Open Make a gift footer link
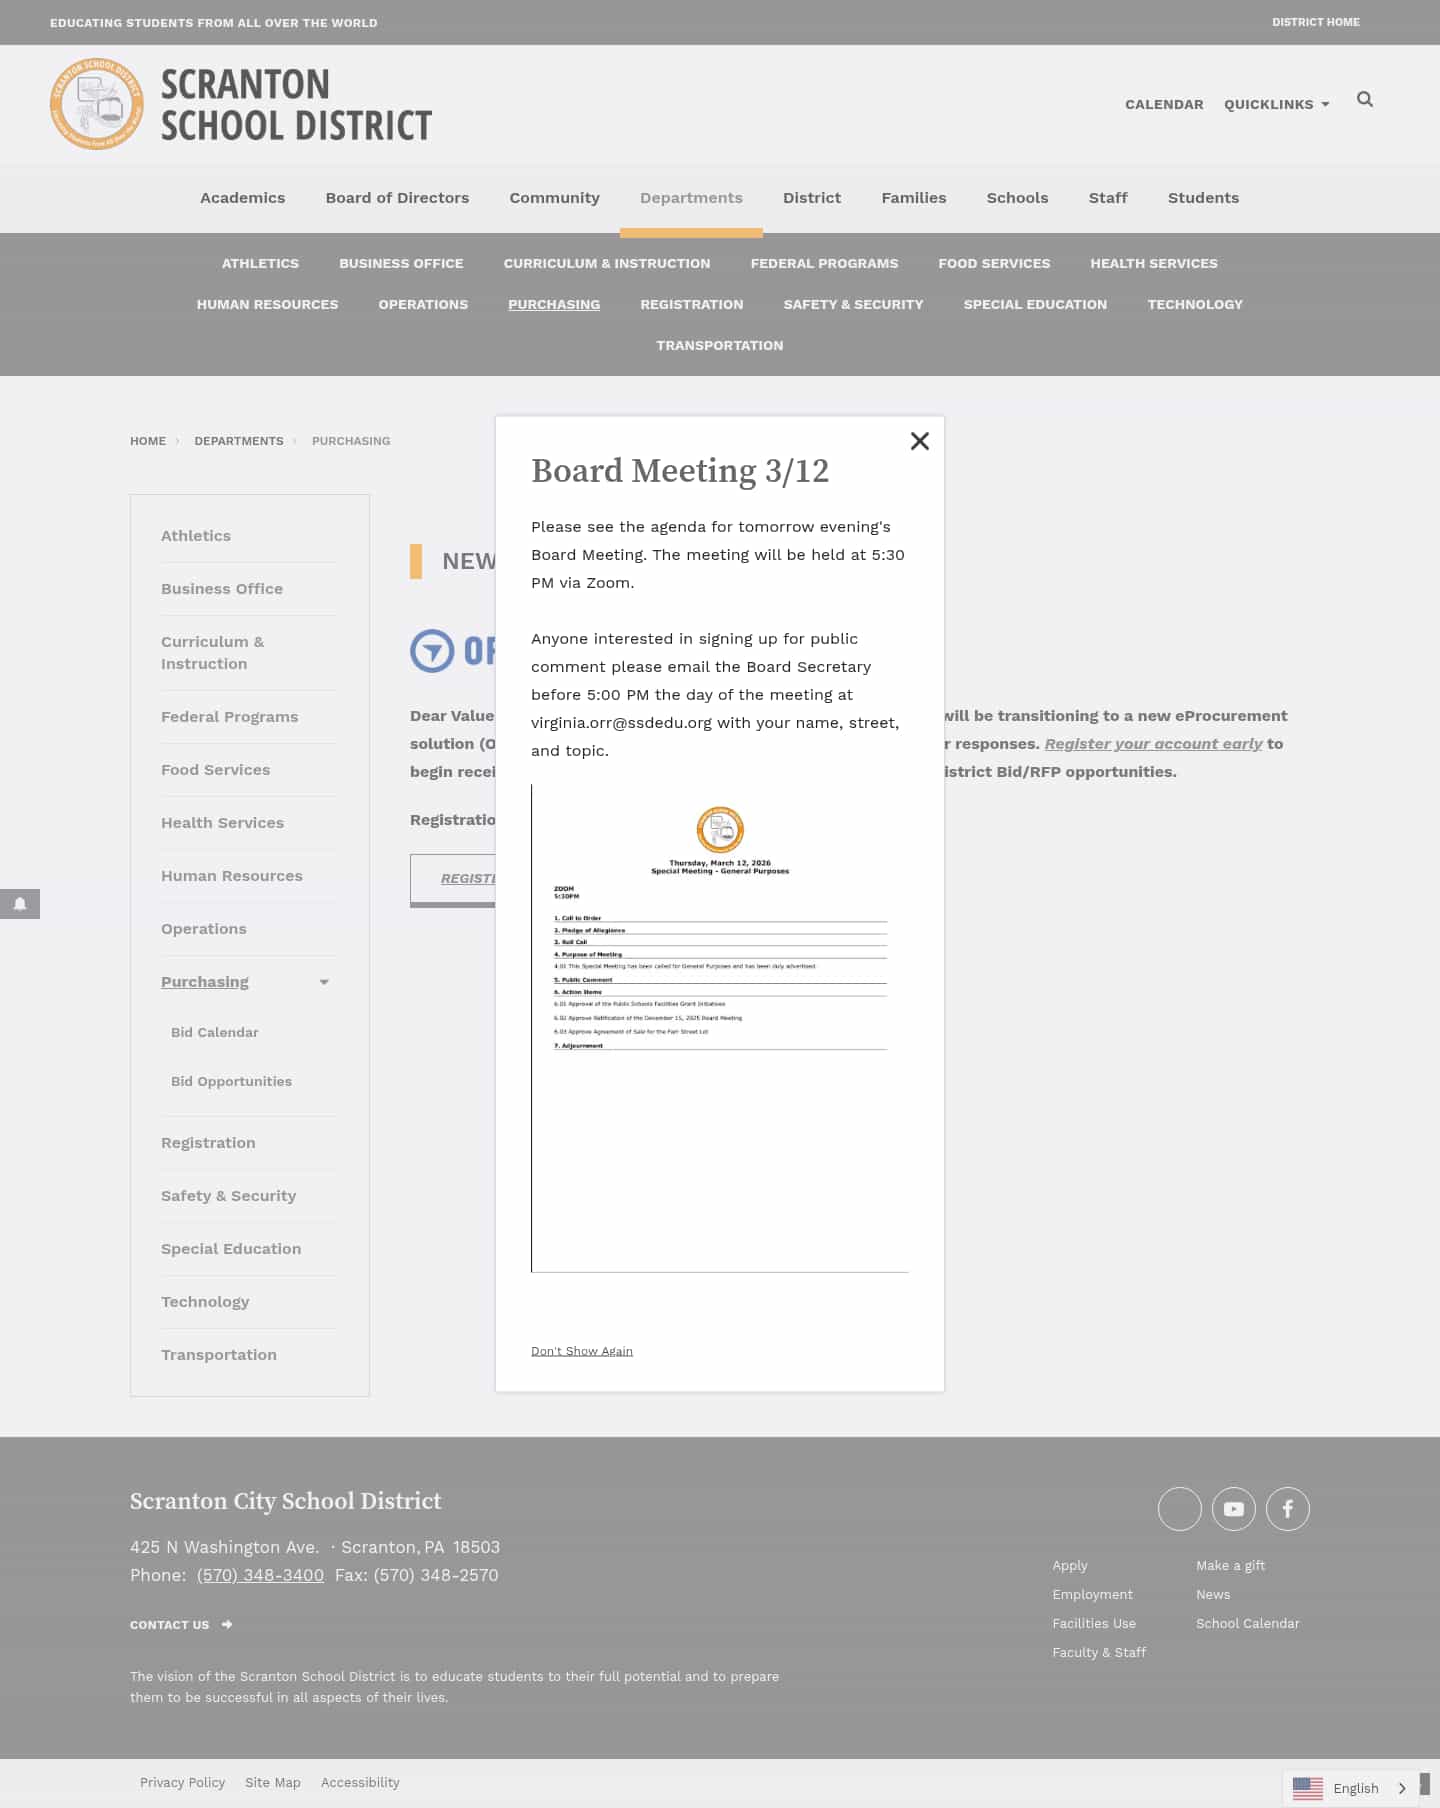Image resolution: width=1440 pixels, height=1808 pixels. coord(1230,1566)
